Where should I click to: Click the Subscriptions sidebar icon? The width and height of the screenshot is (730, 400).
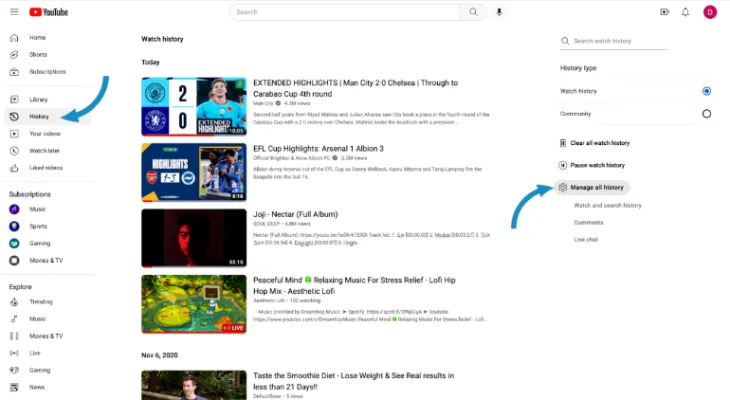click(14, 72)
